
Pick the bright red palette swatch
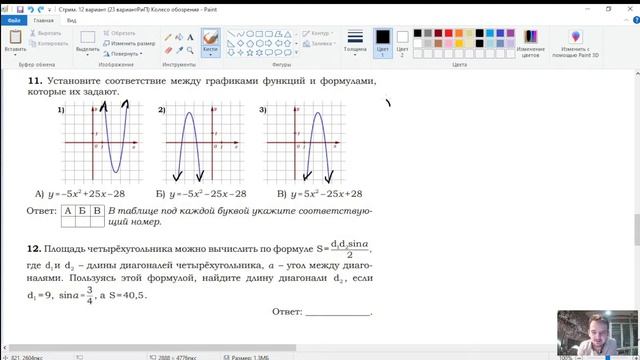click(x=449, y=33)
